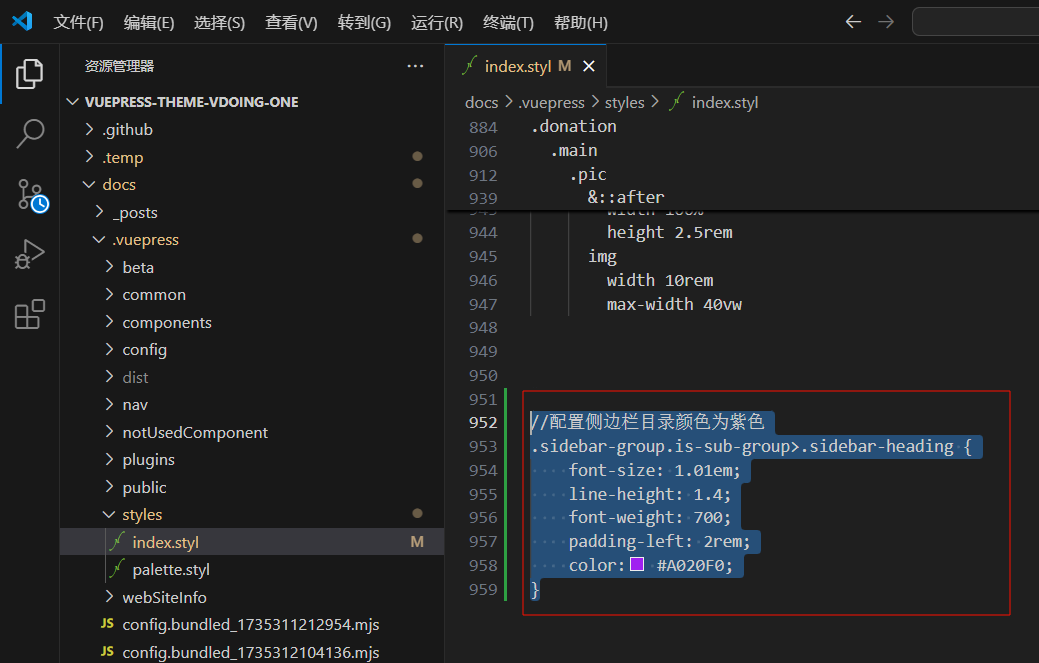This screenshot has height=663, width=1039.
Task: Open the Source Control view
Action: [x=31, y=195]
